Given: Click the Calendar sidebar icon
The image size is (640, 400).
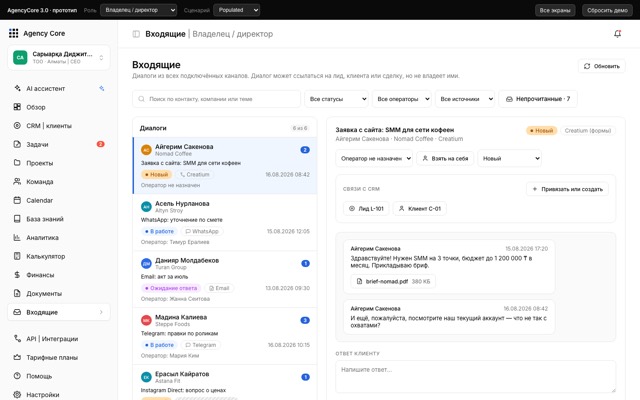Looking at the screenshot, I should point(17,200).
